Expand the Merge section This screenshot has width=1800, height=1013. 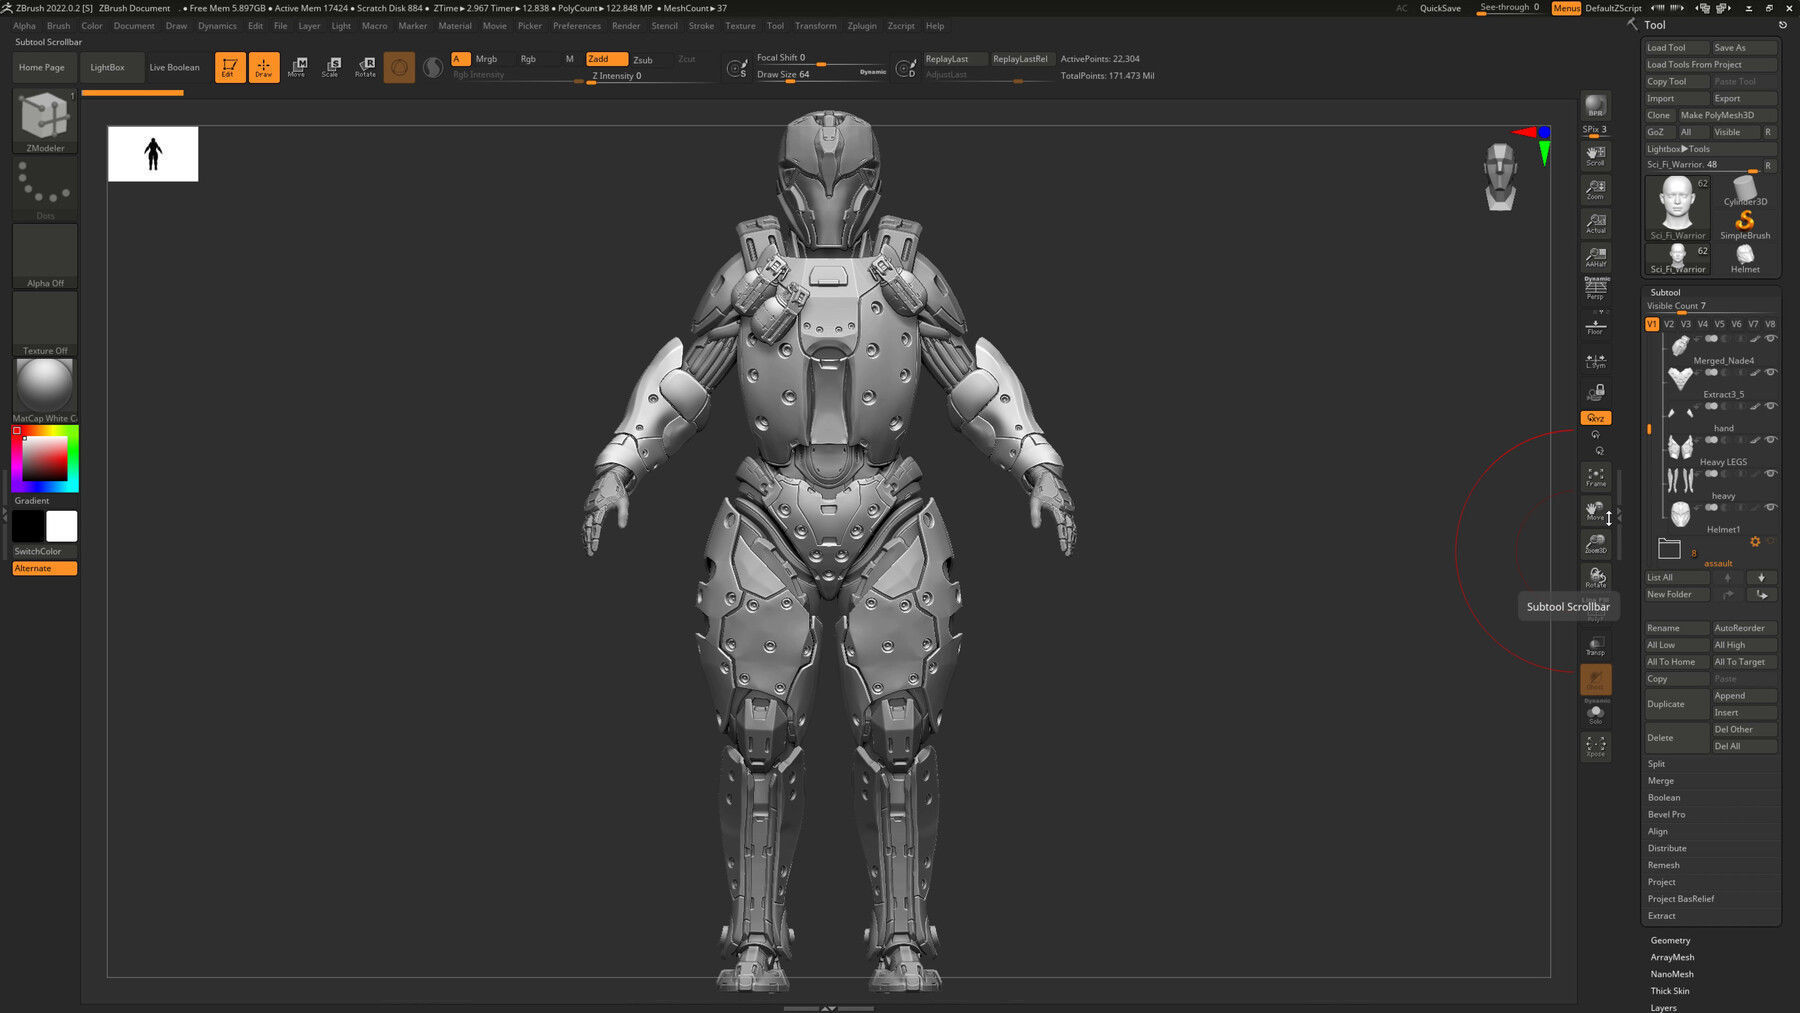[1660, 781]
